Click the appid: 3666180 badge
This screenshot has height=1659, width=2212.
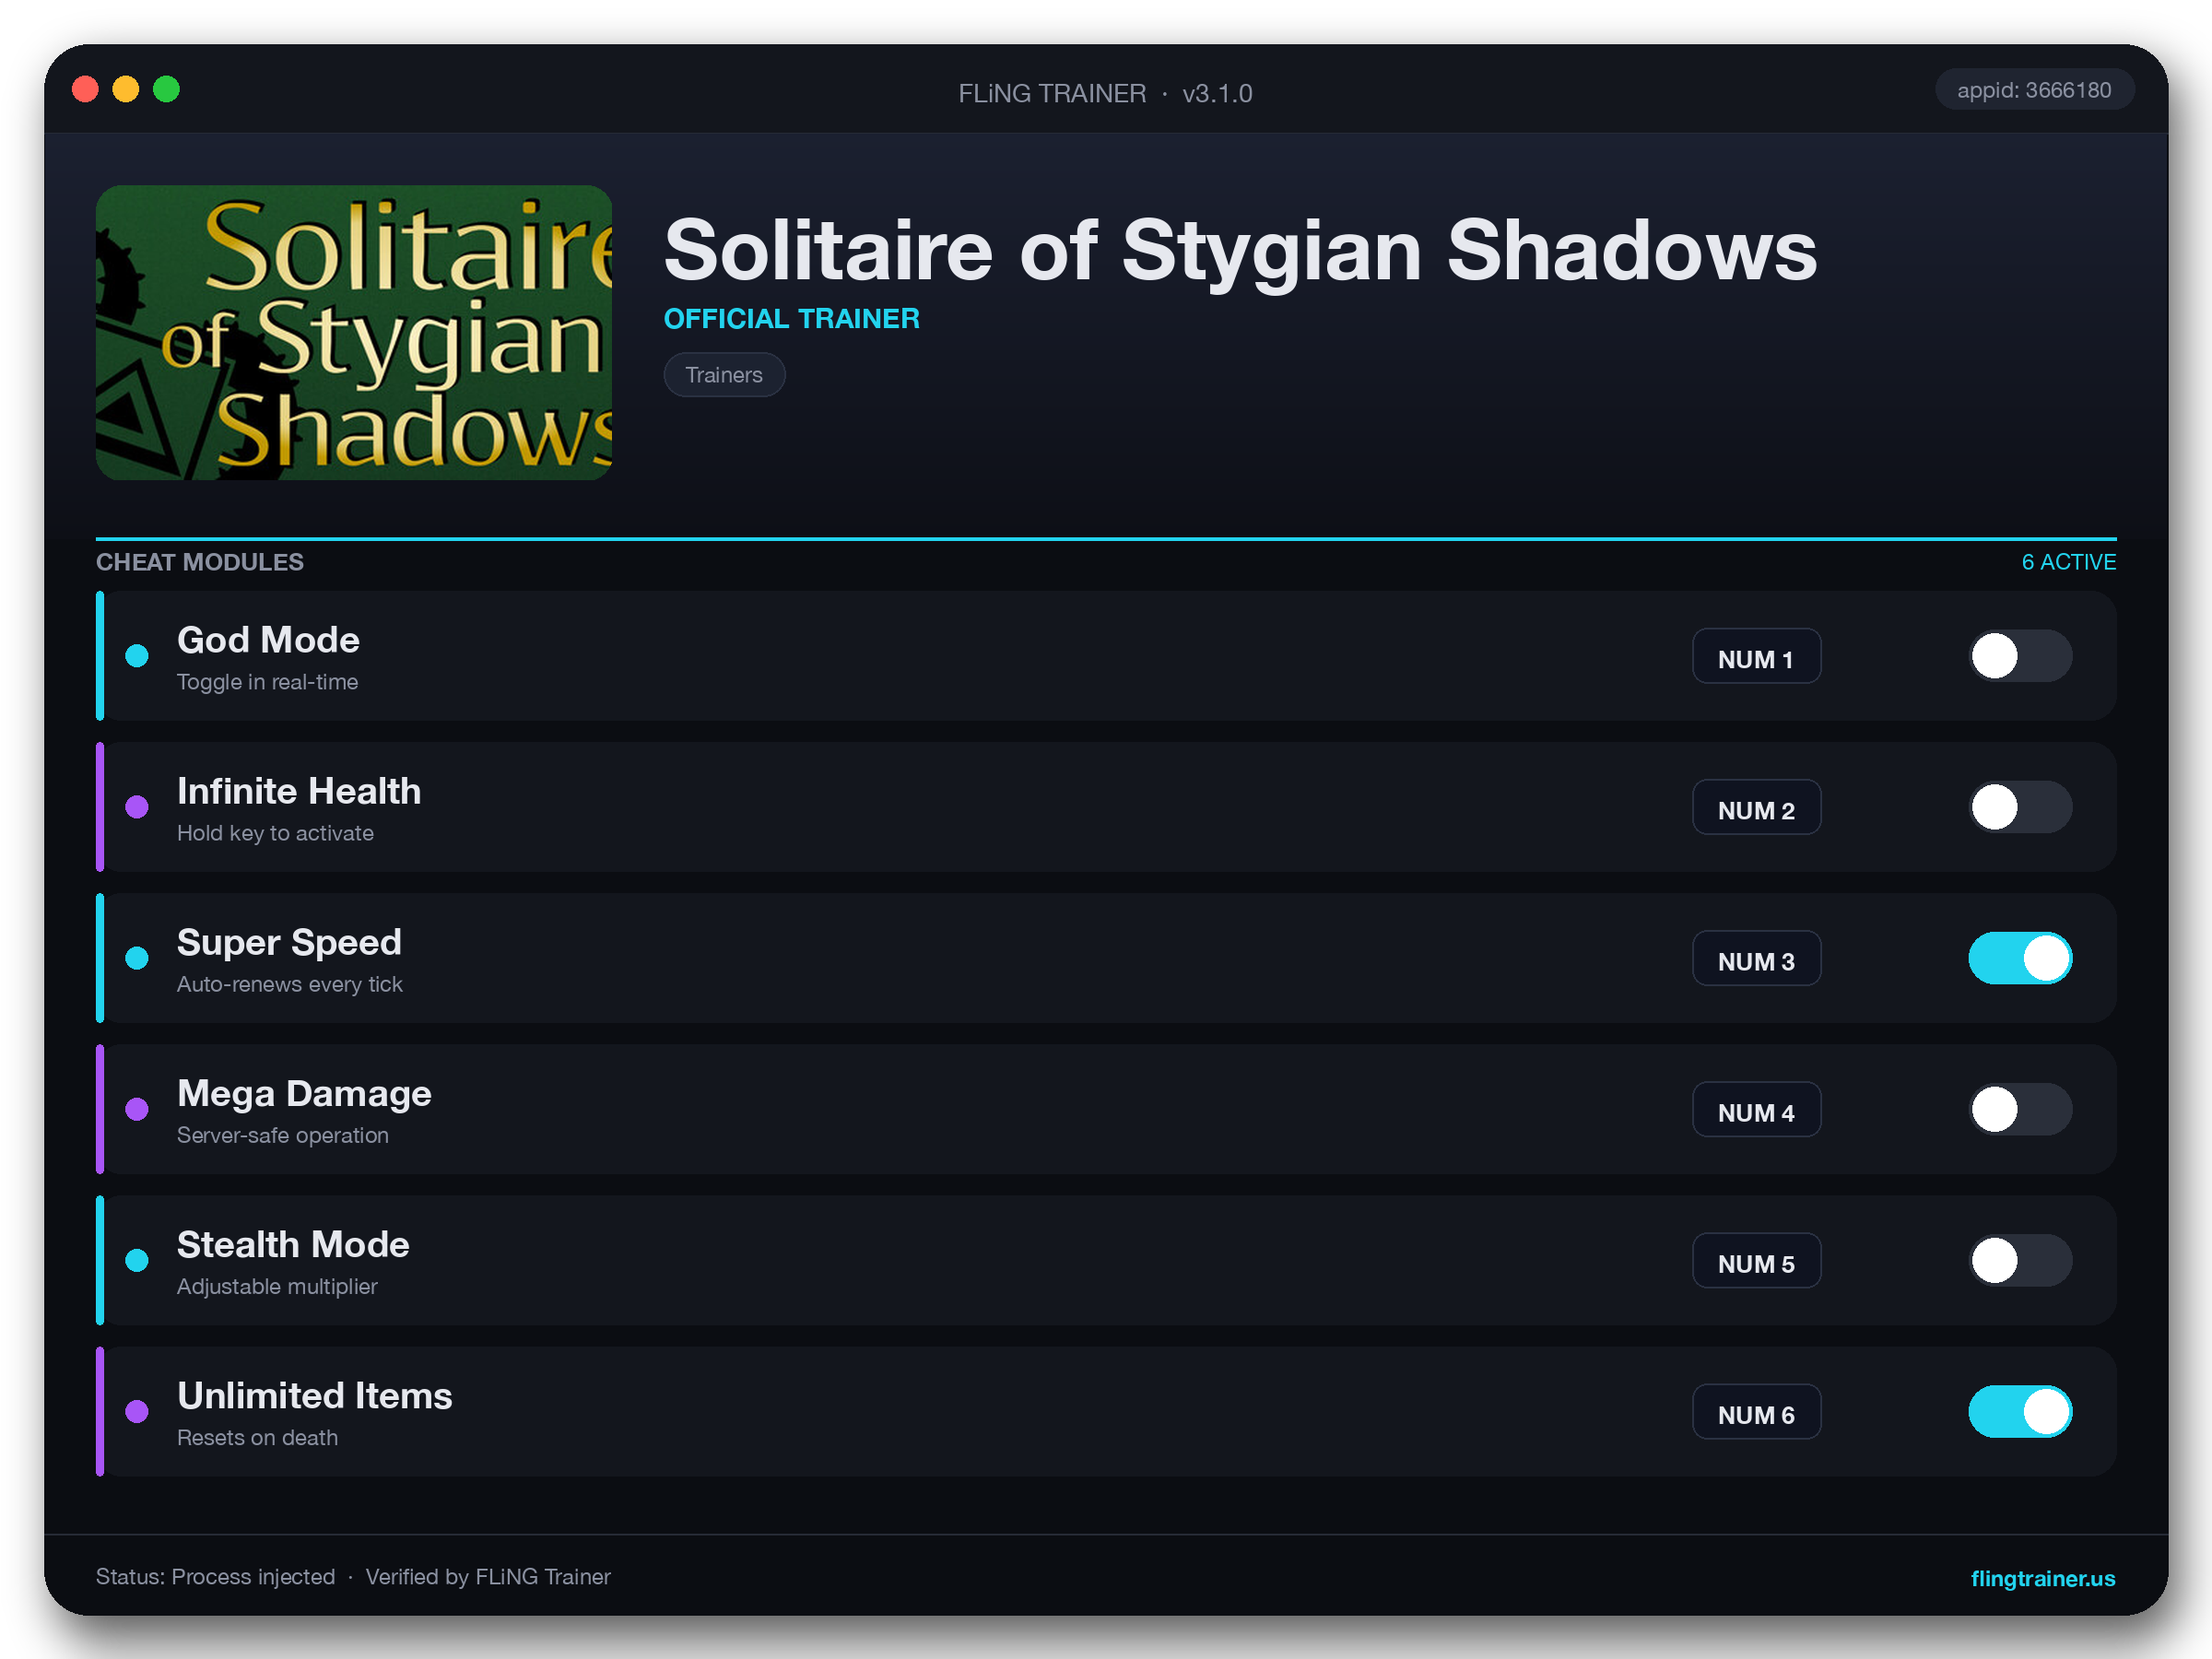2034,90
